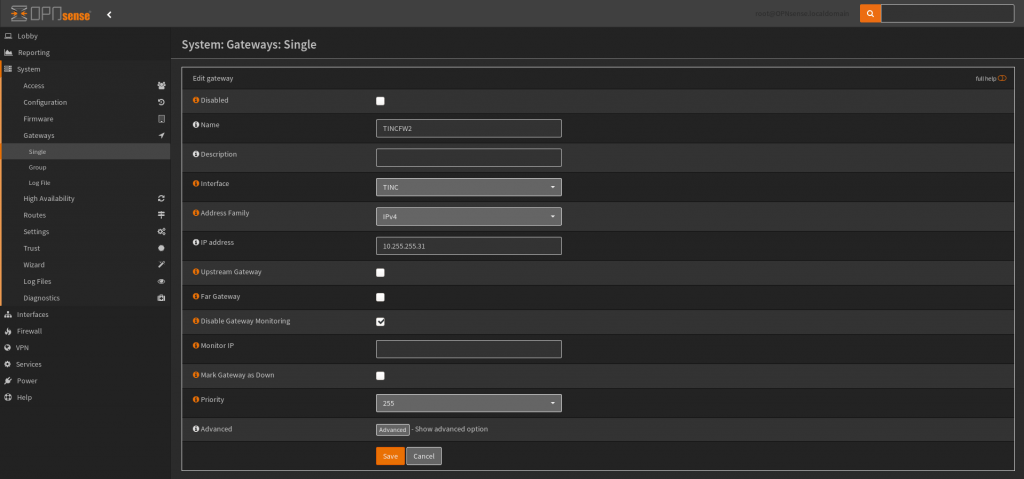Click the orange Save button
1024x479 pixels.
[390, 456]
